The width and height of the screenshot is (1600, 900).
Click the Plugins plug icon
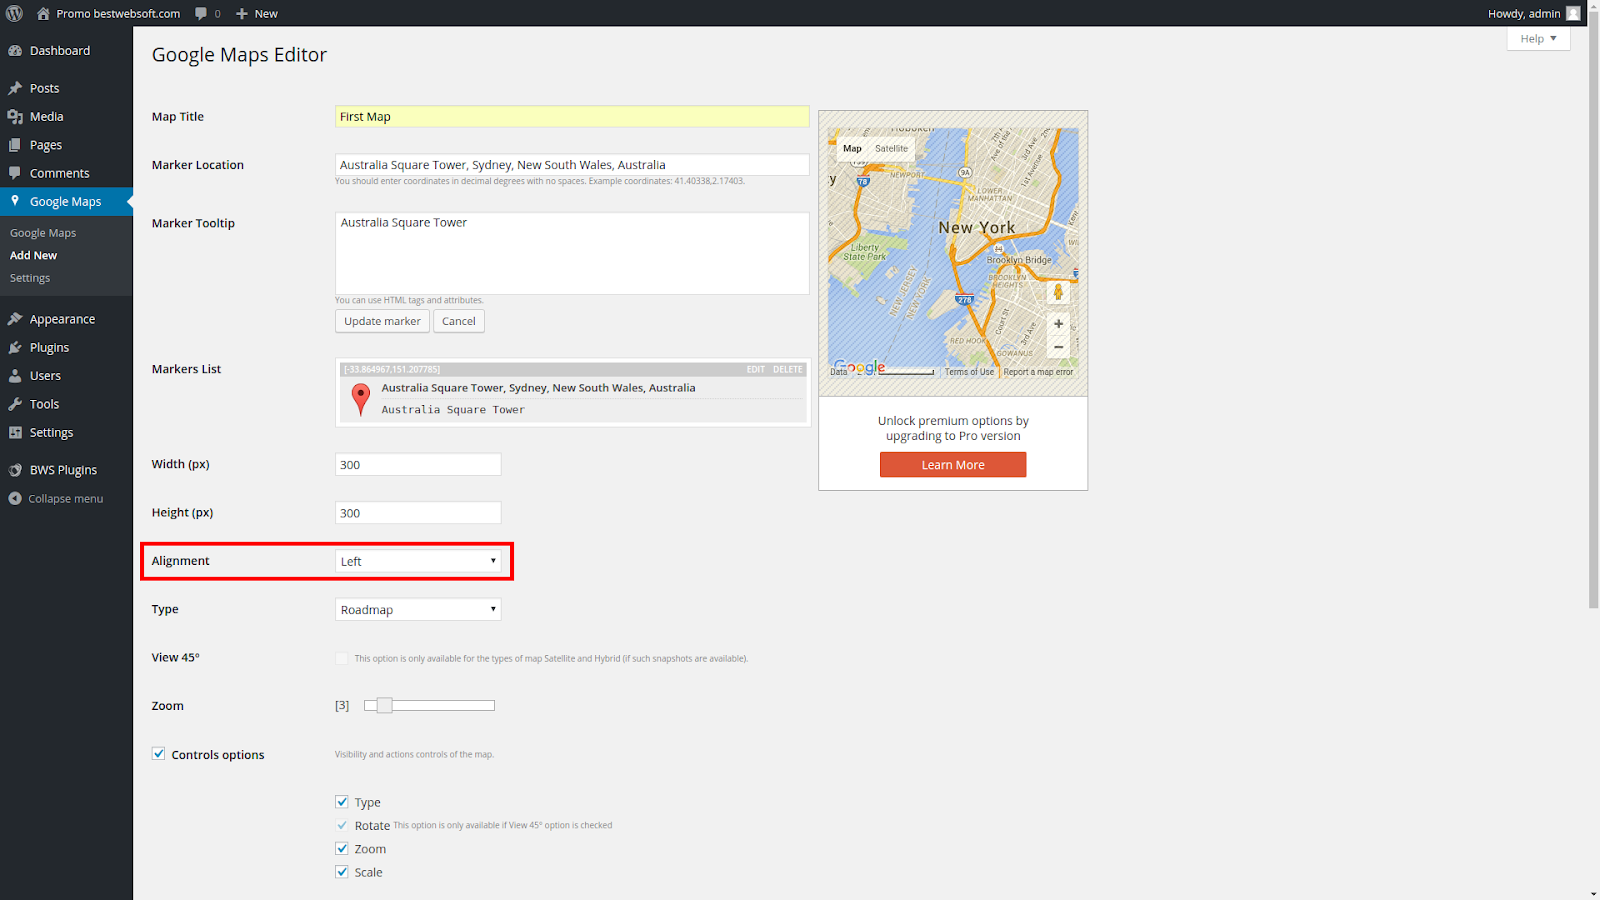pyautogui.click(x=15, y=348)
